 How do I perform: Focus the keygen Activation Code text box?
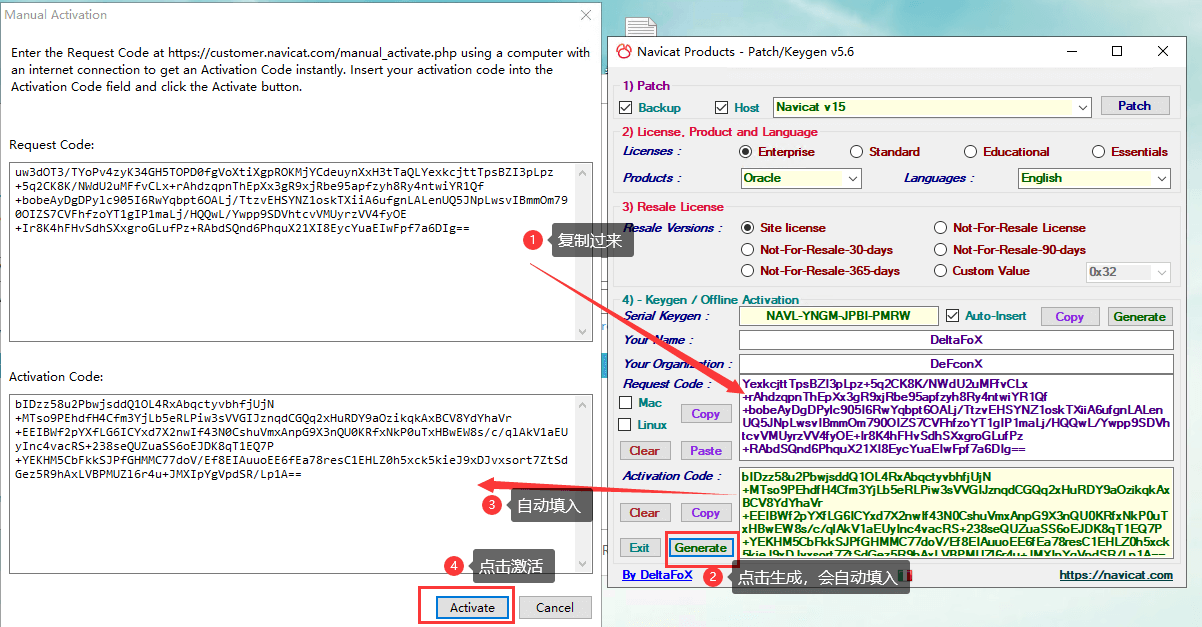click(x=956, y=512)
